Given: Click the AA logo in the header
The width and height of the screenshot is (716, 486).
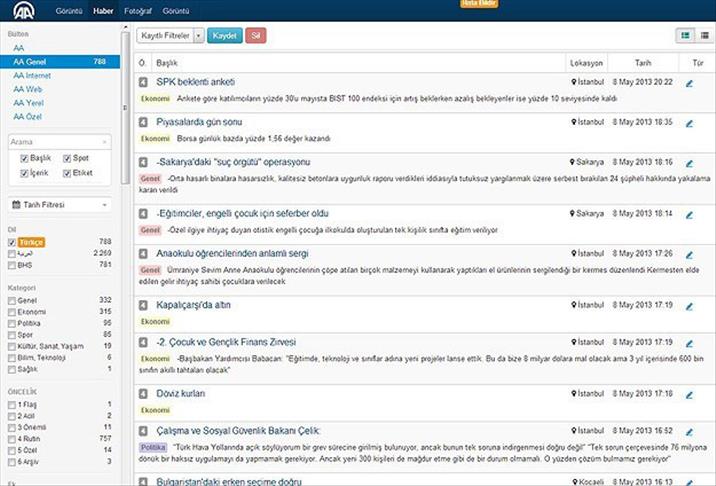Looking at the screenshot, I should tap(21, 11).
